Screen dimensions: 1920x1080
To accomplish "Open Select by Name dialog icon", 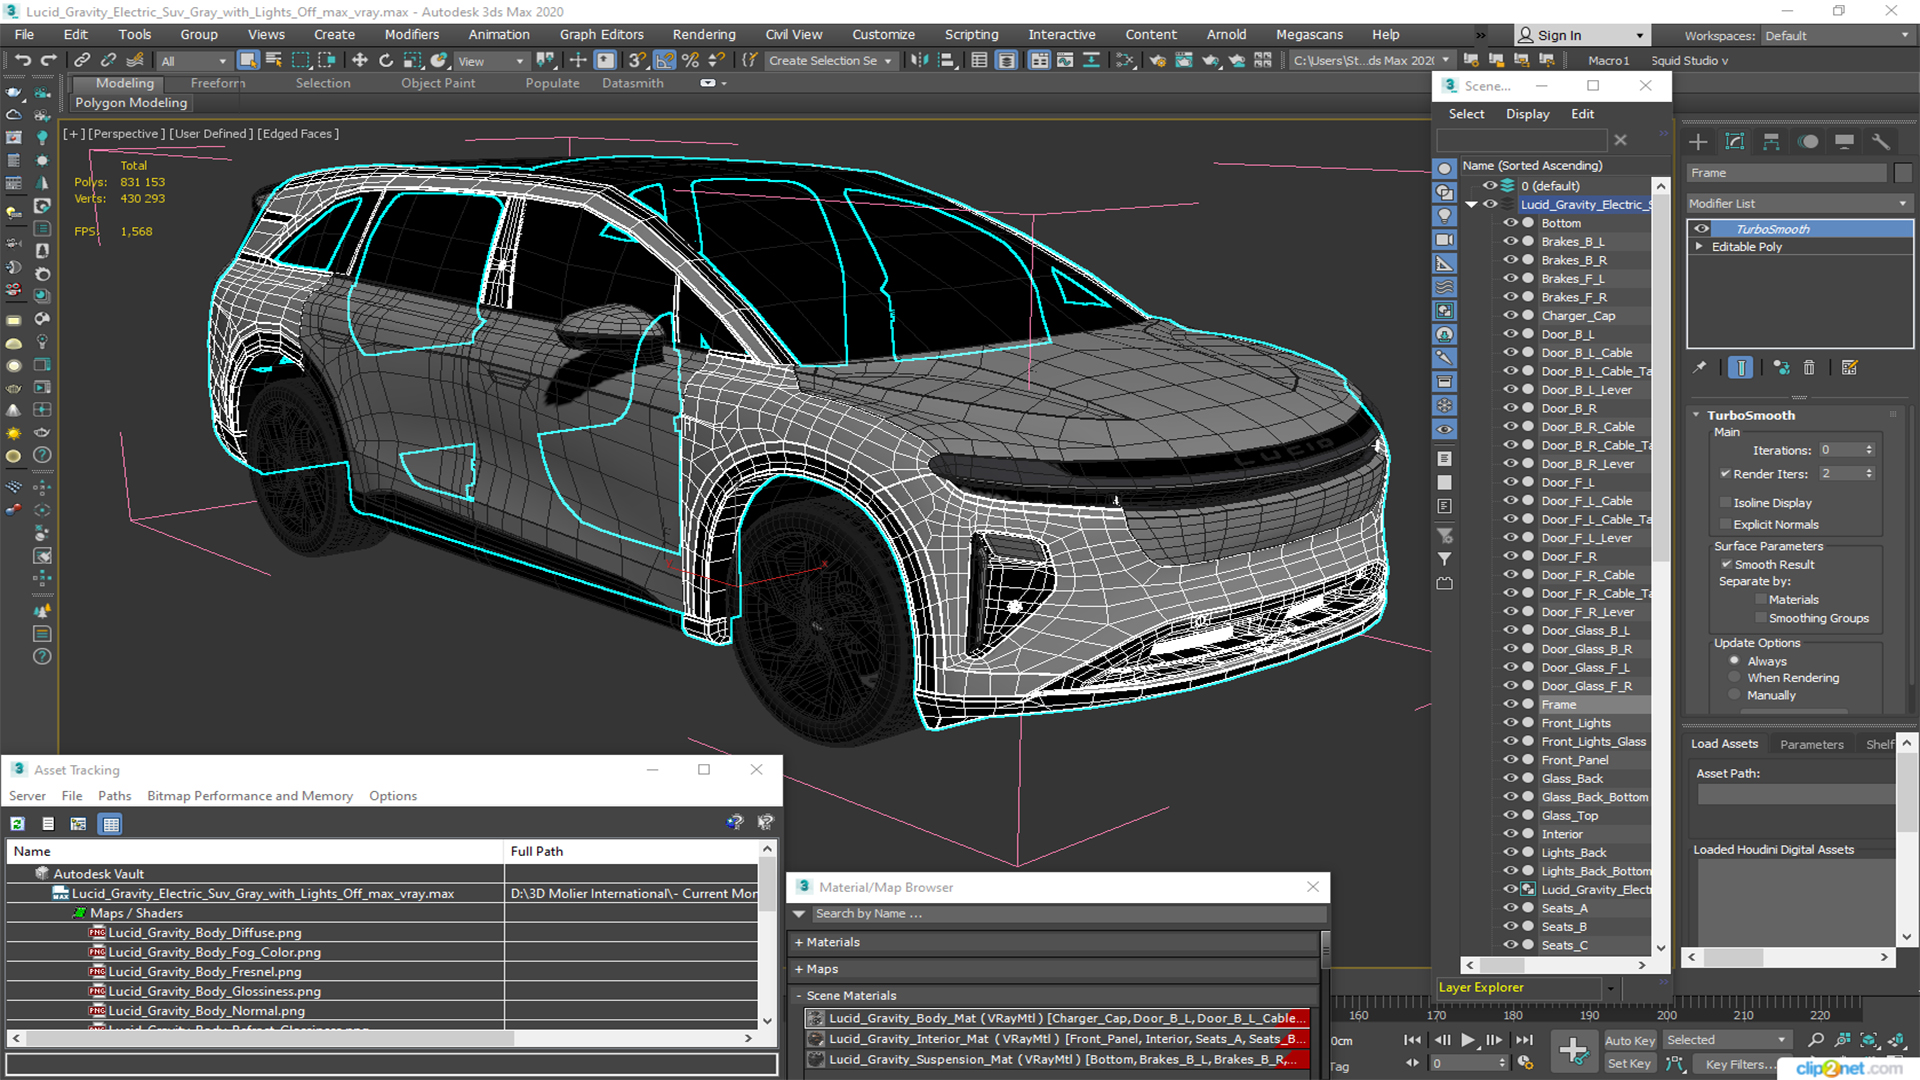I will click(x=274, y=61).
